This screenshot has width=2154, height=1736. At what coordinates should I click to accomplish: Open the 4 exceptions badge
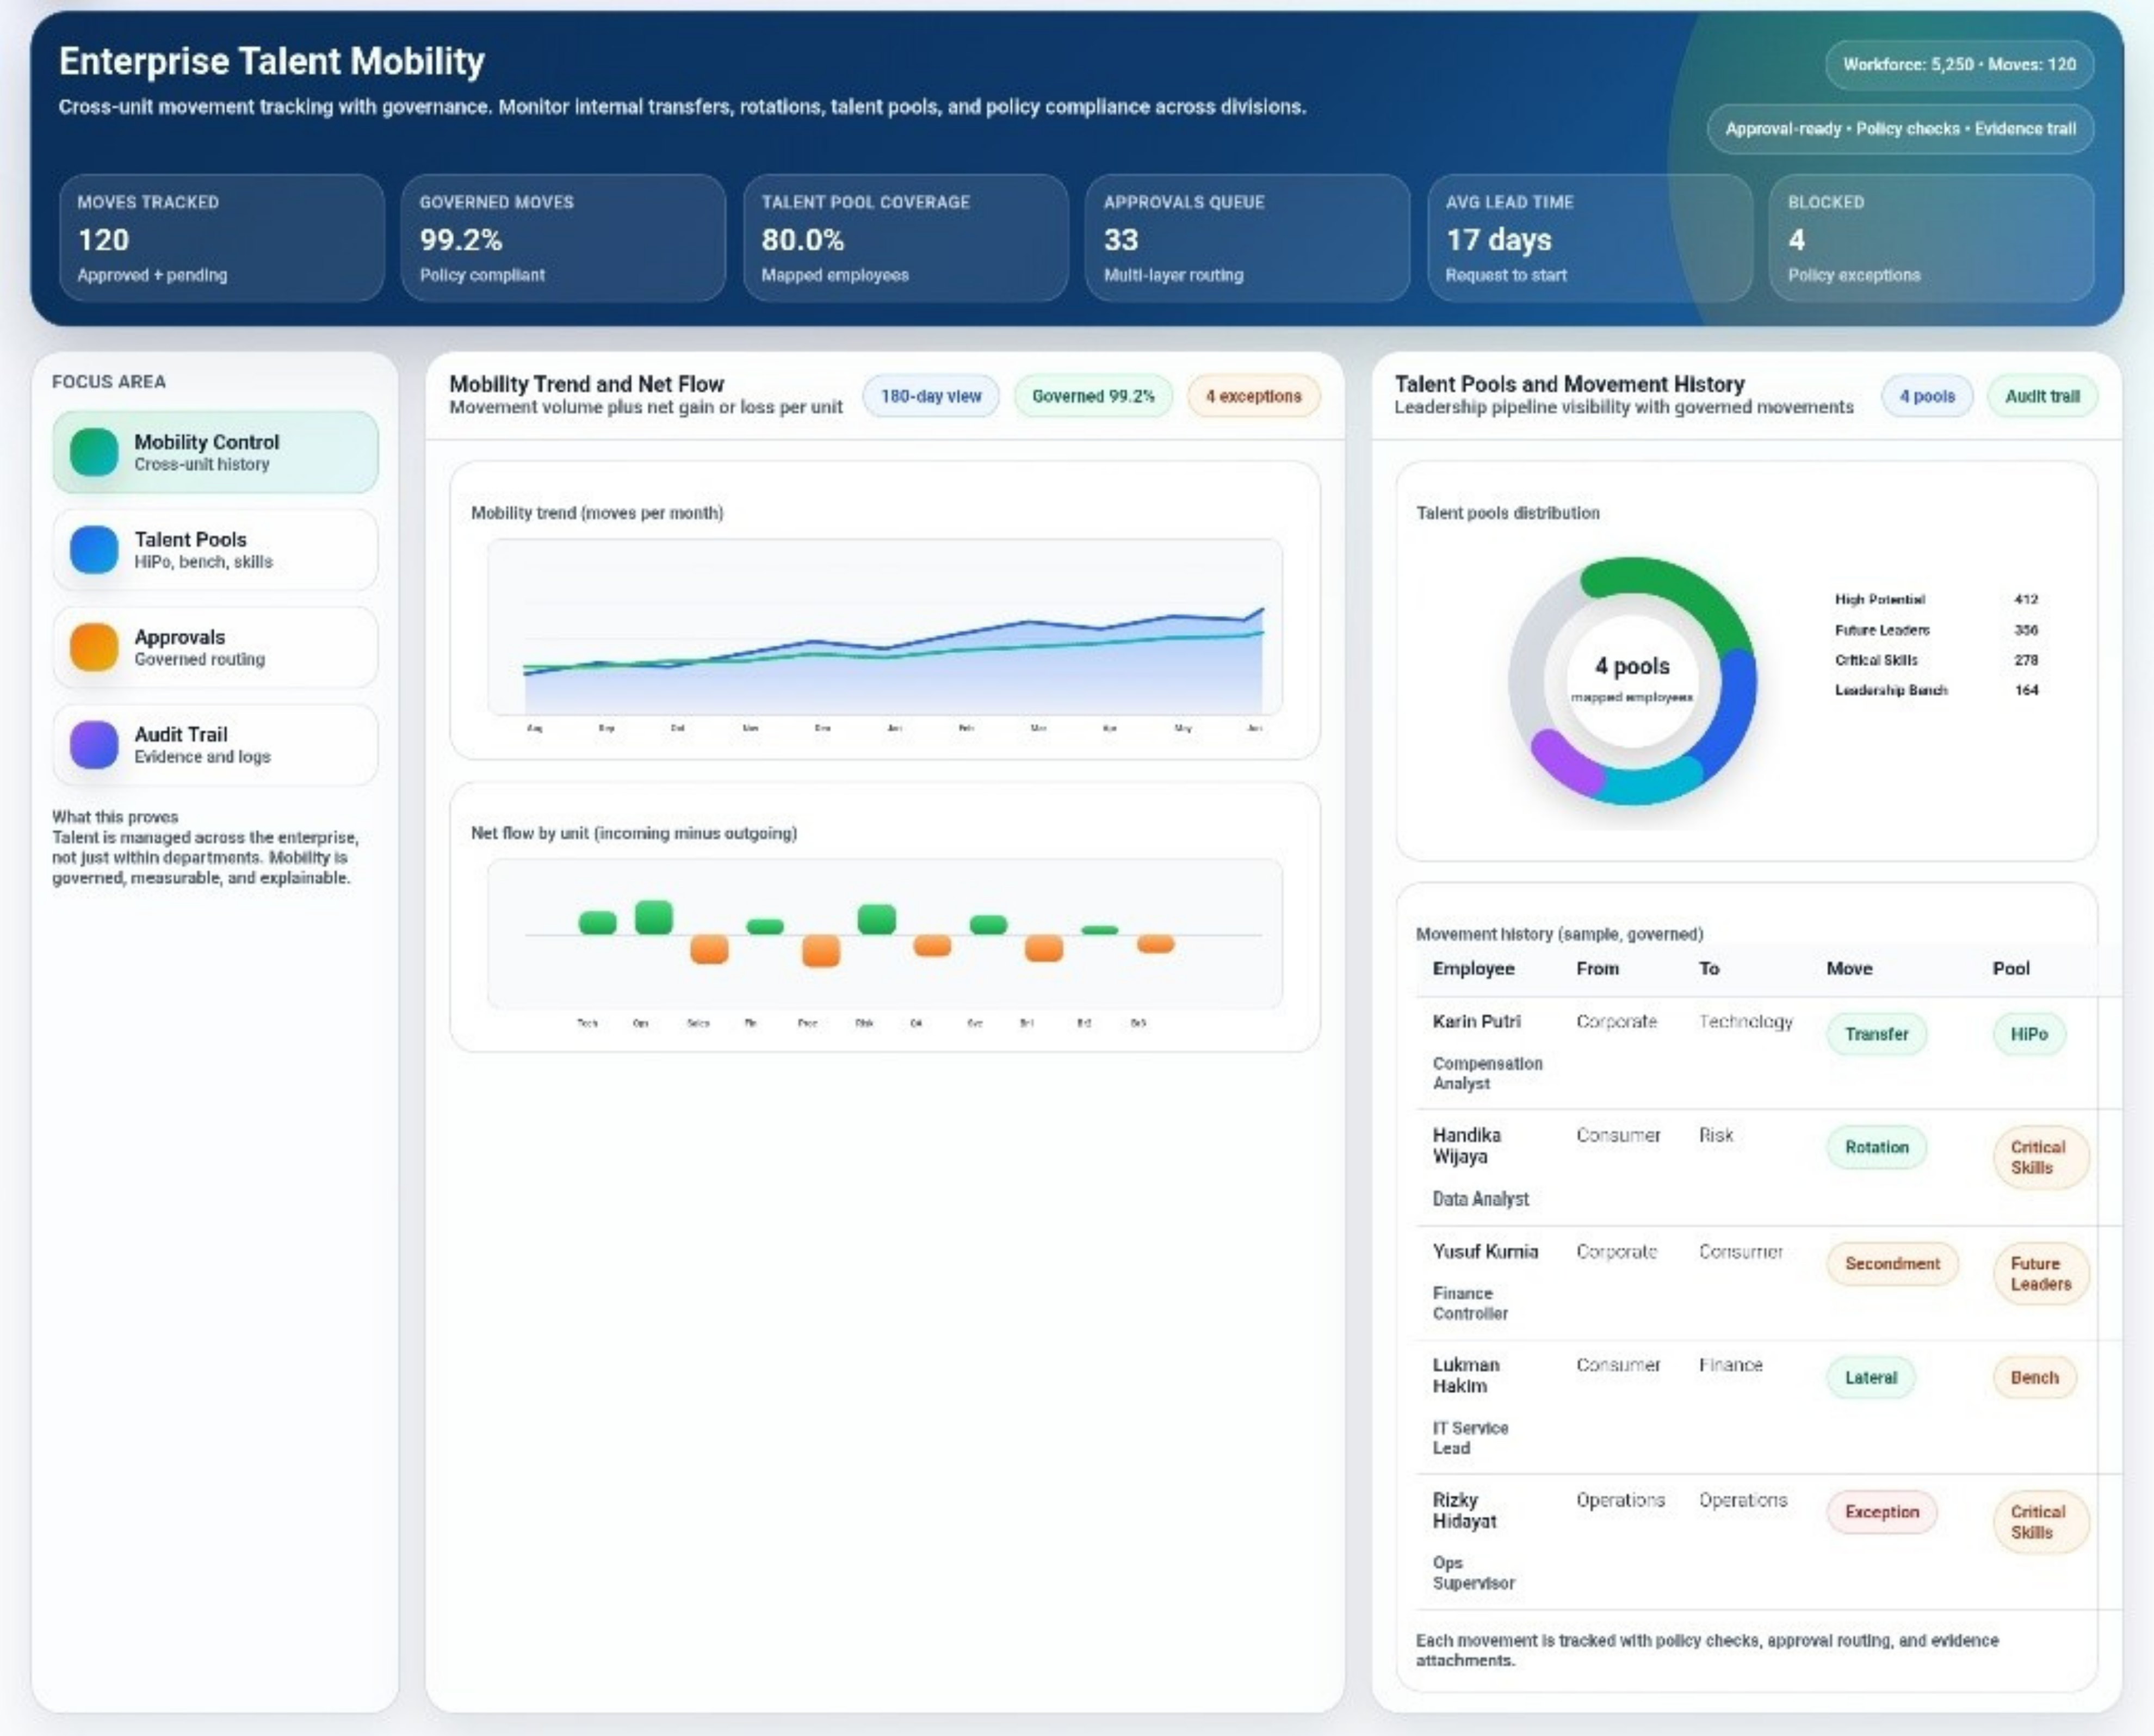tap(1253, 396)
